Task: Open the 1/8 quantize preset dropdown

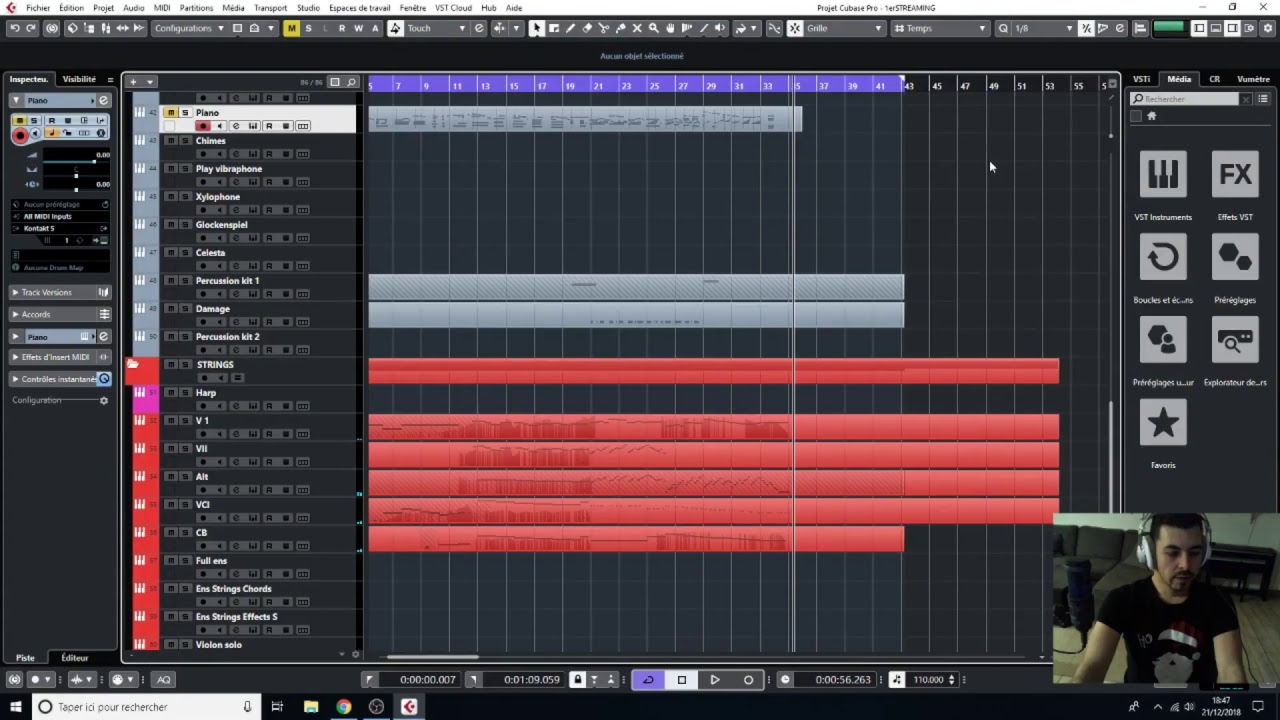Action: pos(1044,28)
